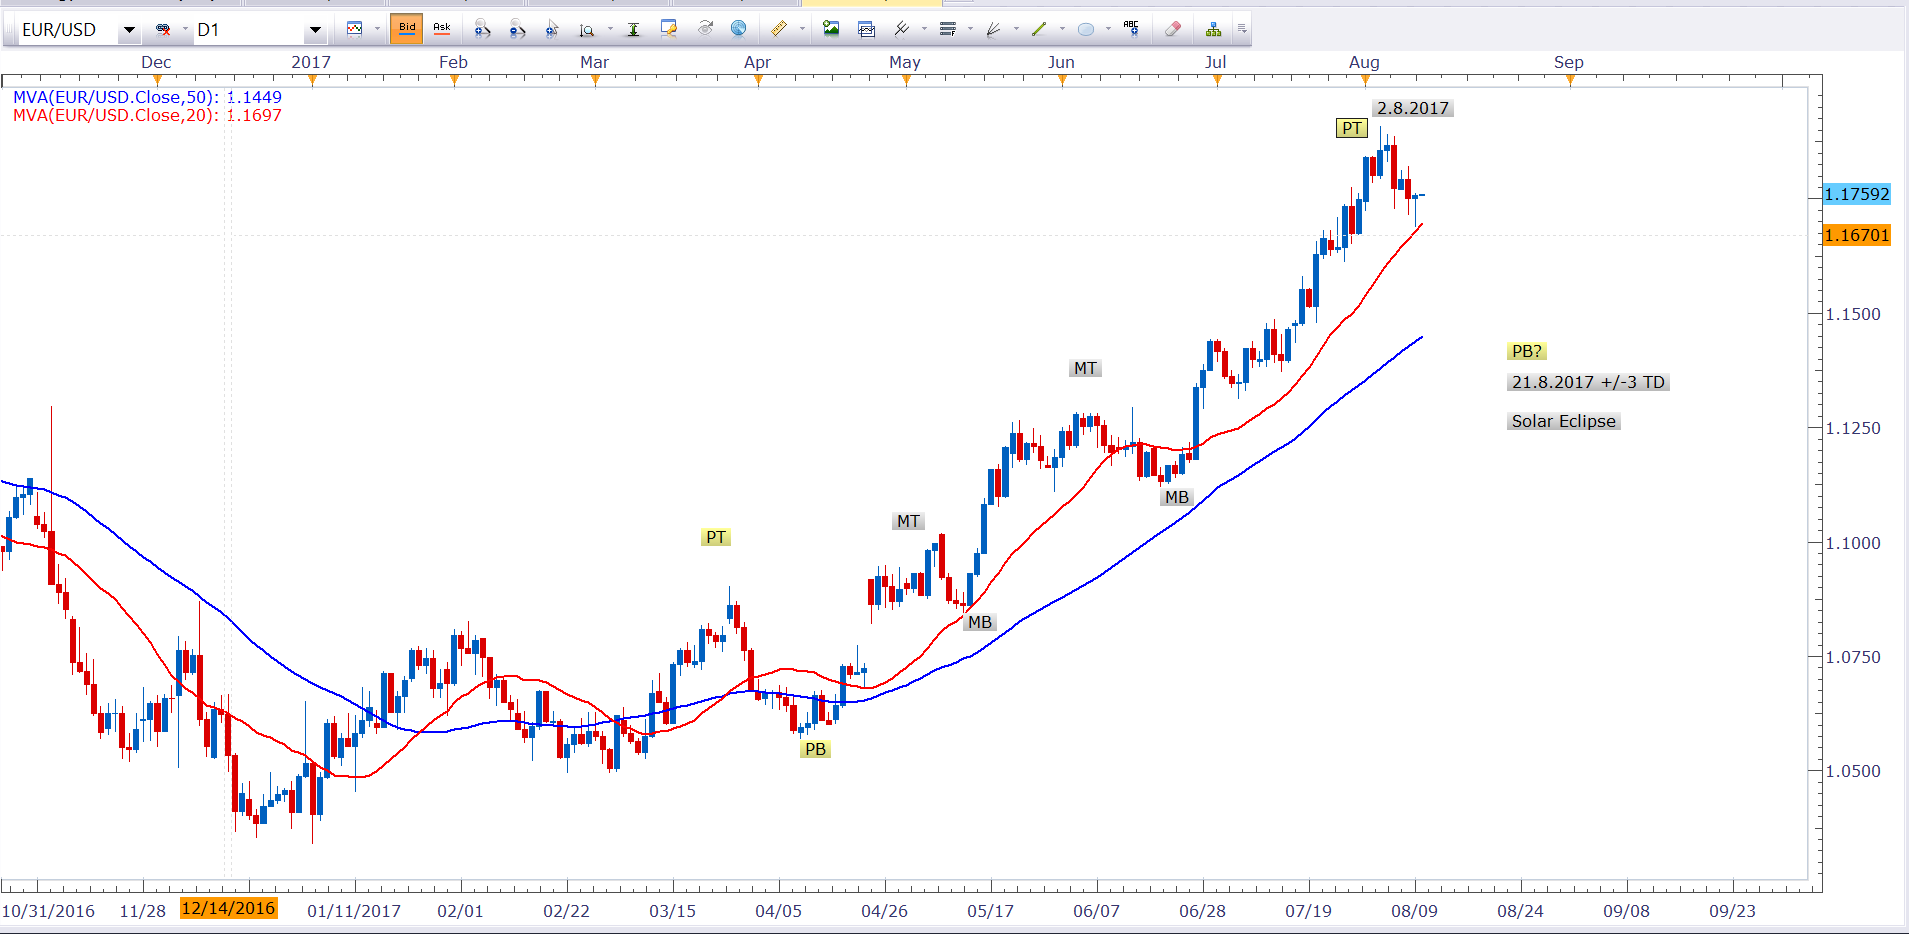Click the August month marker on timeline
This screenshot has height=934, width=1909.
click(x=1364, y=62)
